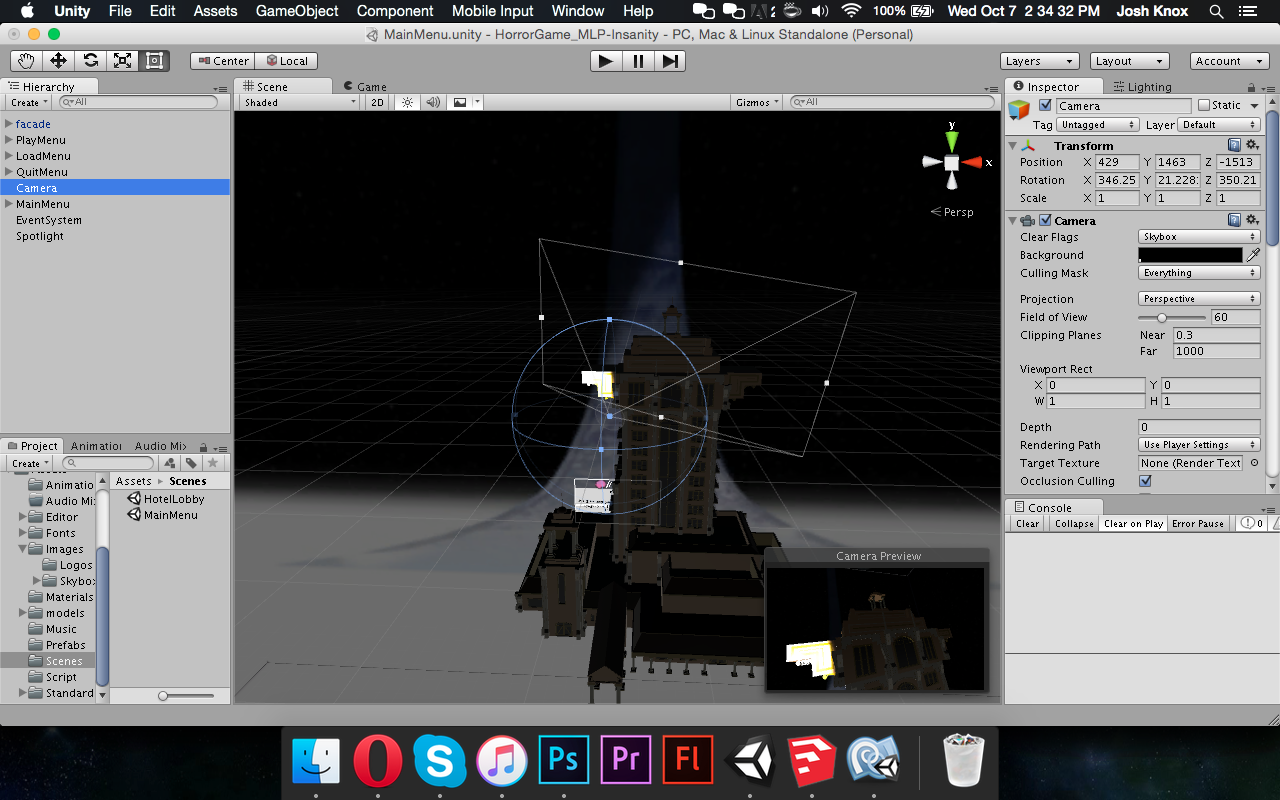The width and height of the screenshot is (1280, 800).
Task: Open Spotlight search in menu bar
Action: pyautogui.click(x=1216, y=11)
